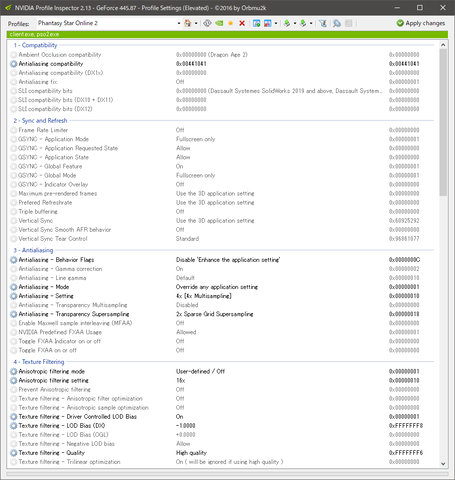The height and width of the screenshot is (480, 455).
Task: Click the 4 - Texture Filtering section header
Action: point(39,362)
